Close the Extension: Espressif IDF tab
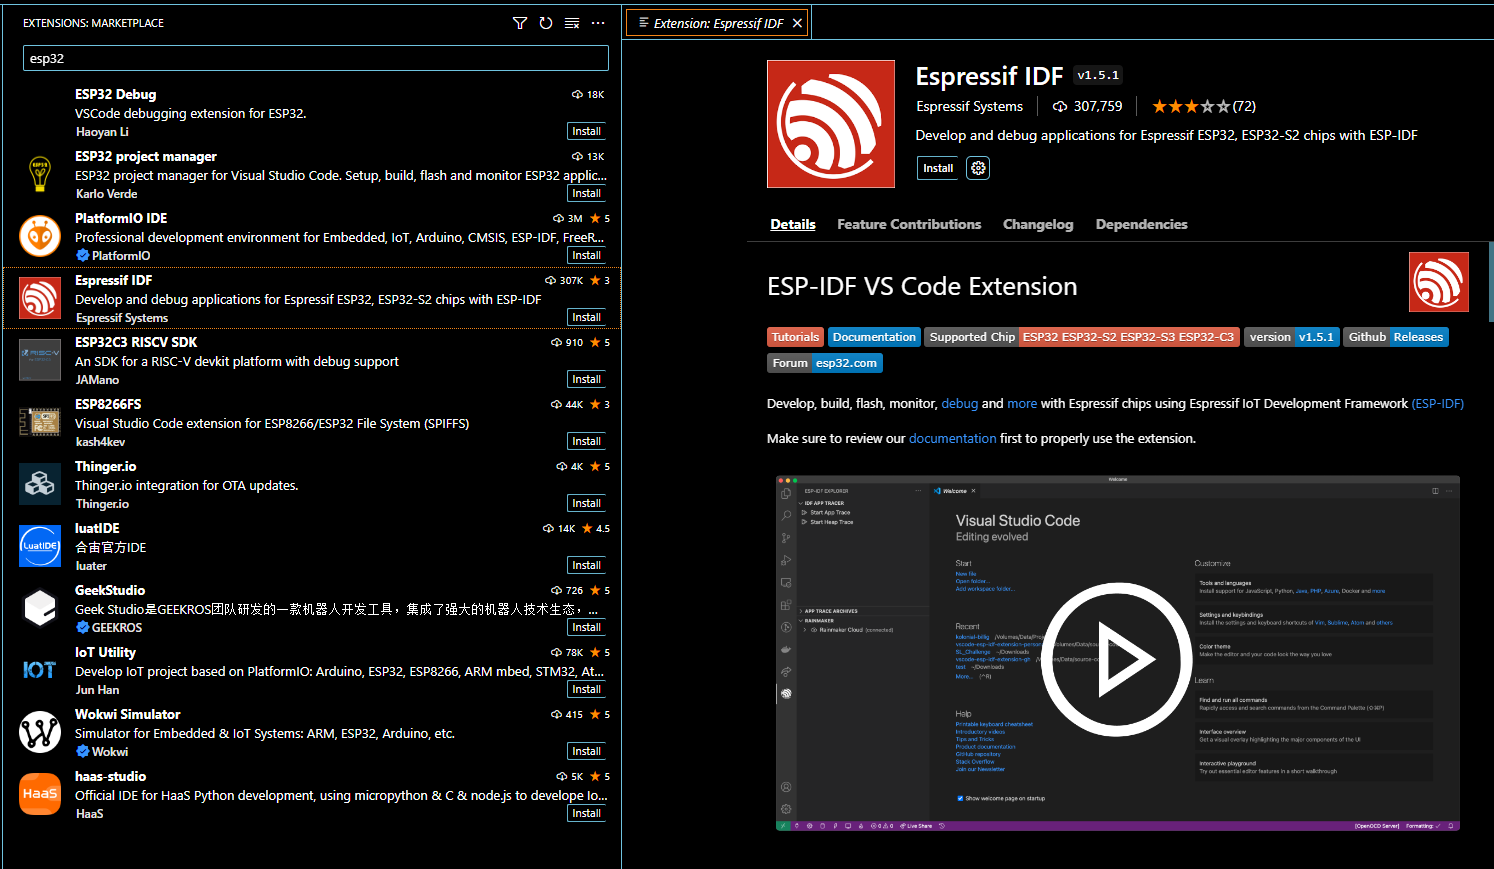The width and height of the screenshot is (1494, 869). point(797,23)
